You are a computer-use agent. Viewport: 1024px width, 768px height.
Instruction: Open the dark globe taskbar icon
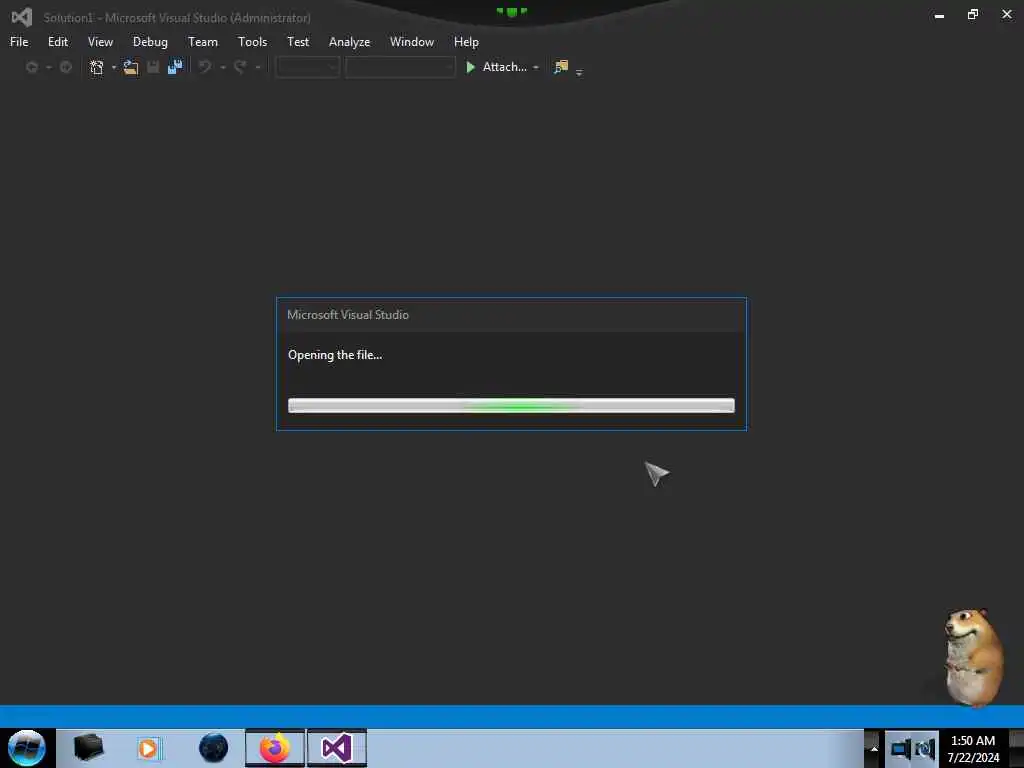214,748
